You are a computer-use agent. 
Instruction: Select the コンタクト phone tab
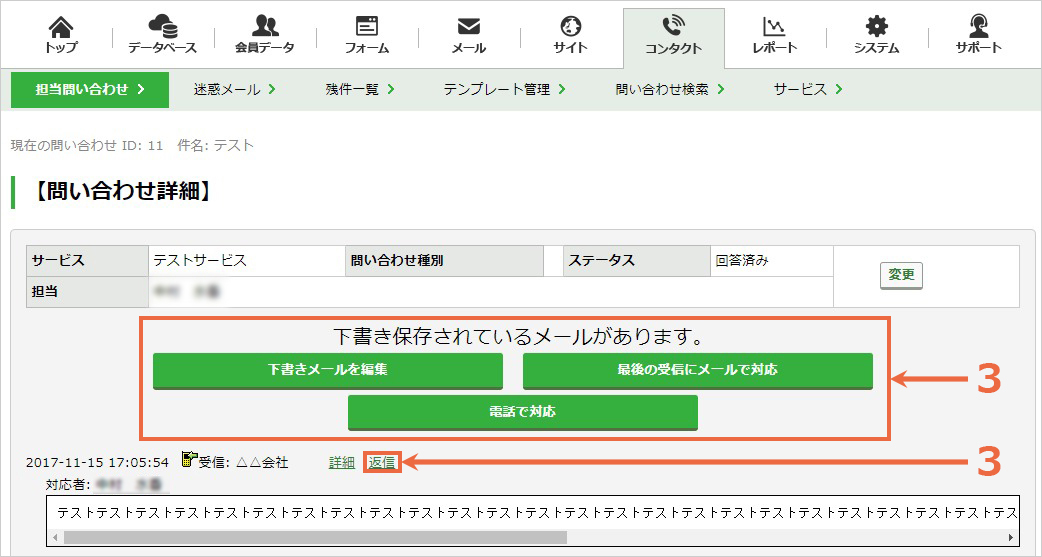coord(673,38)
